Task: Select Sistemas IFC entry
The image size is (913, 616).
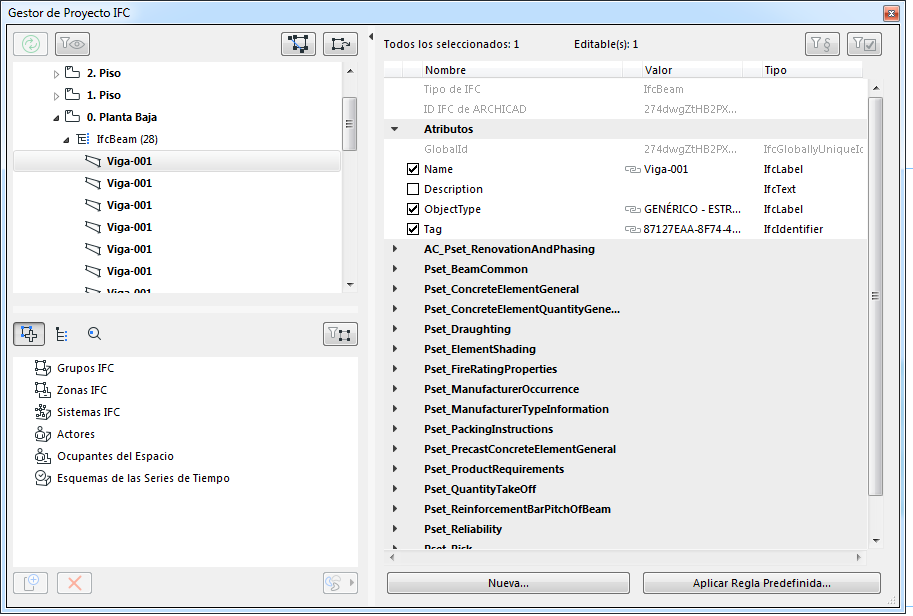Action: (x=89, y=412)
